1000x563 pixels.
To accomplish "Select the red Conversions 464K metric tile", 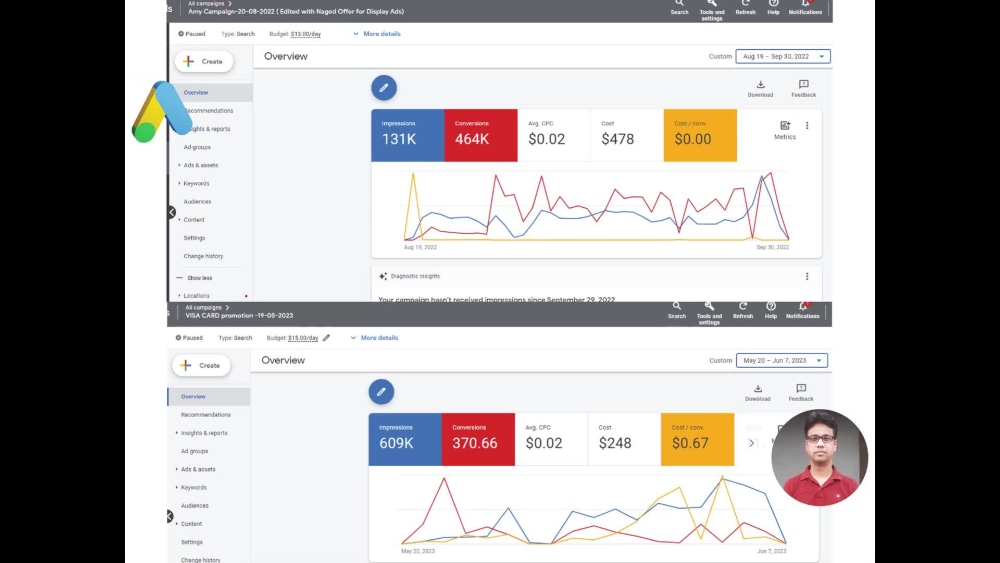I will click(x=481, y=135).
